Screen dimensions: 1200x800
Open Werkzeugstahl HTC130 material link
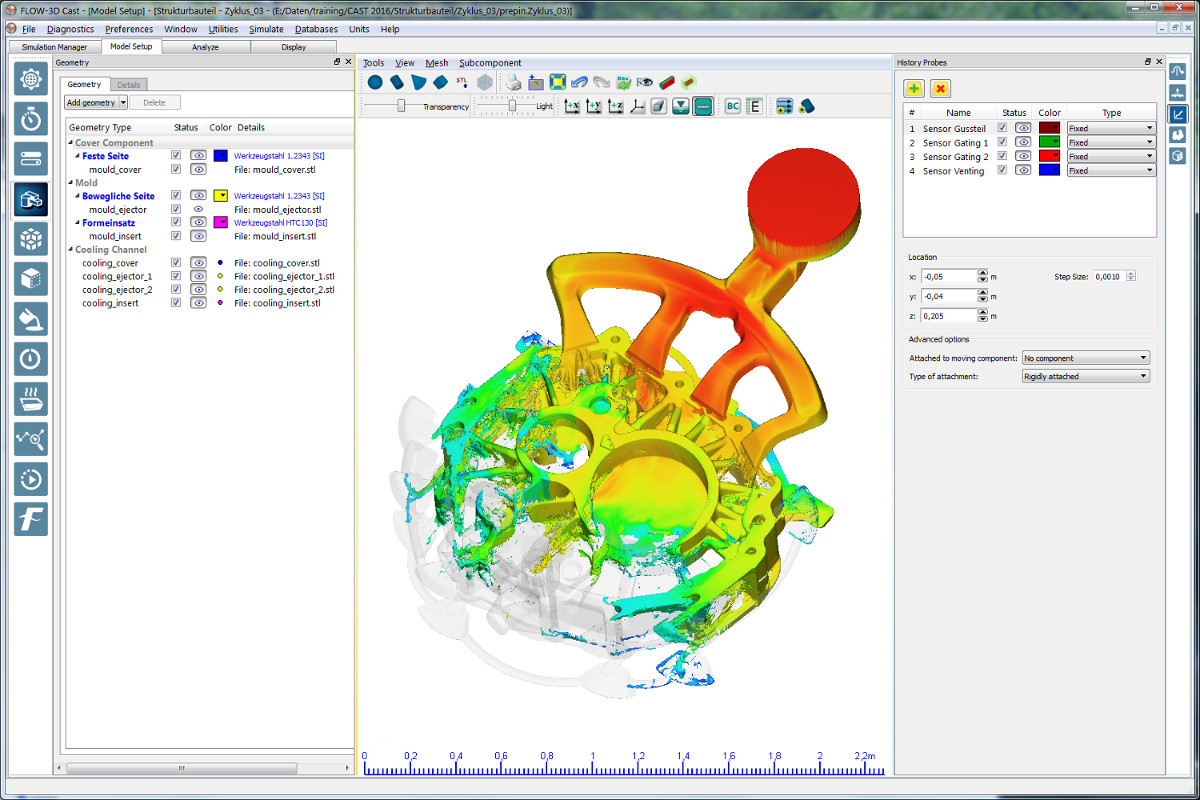pyautogui.click(x=280, y=223)
